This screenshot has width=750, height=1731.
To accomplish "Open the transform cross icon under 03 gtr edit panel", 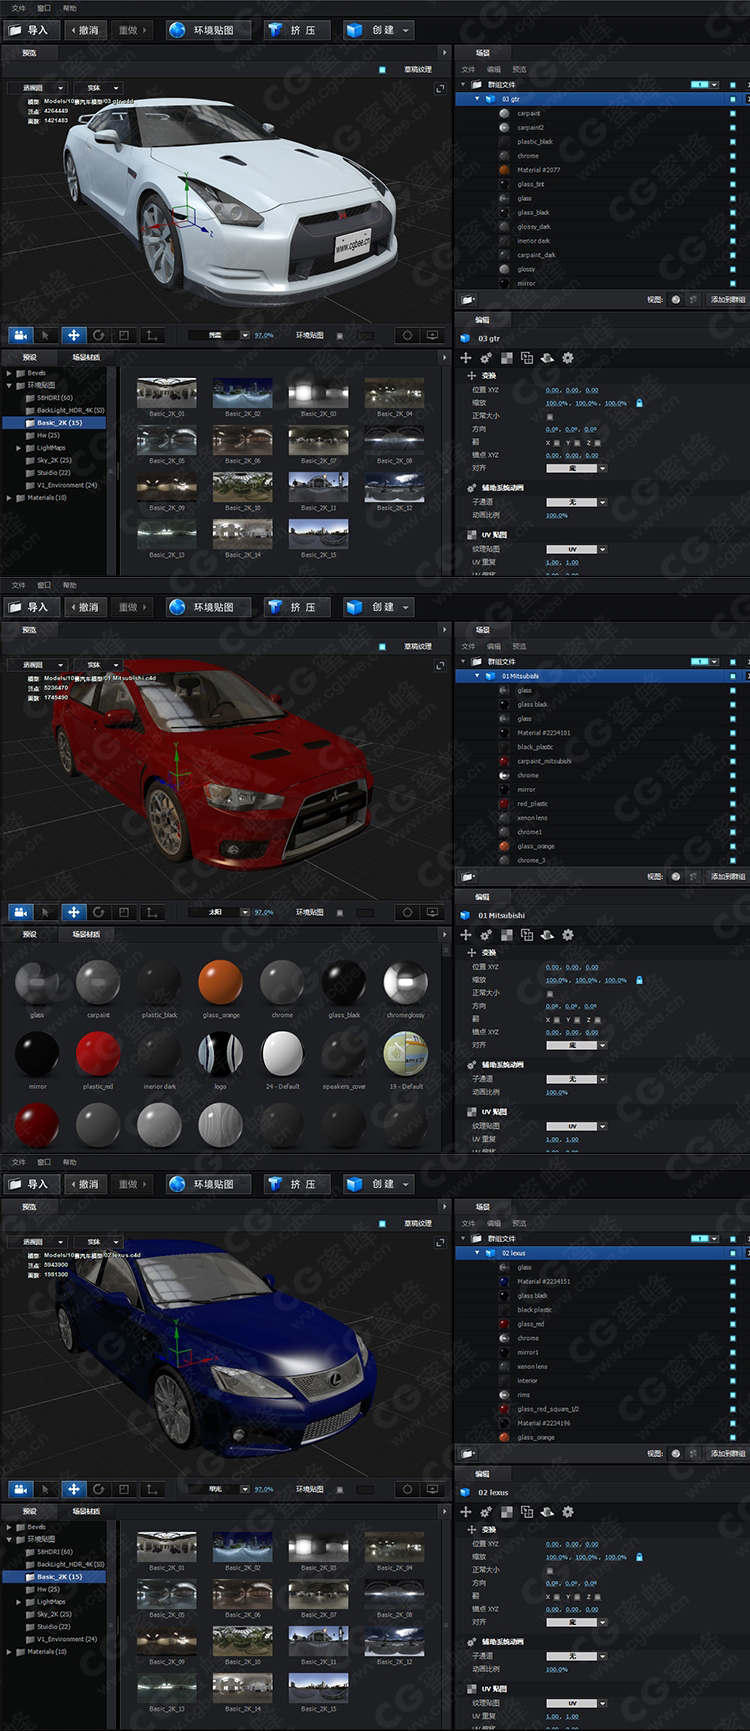I will pyautogui.click(x=466, y=357).
